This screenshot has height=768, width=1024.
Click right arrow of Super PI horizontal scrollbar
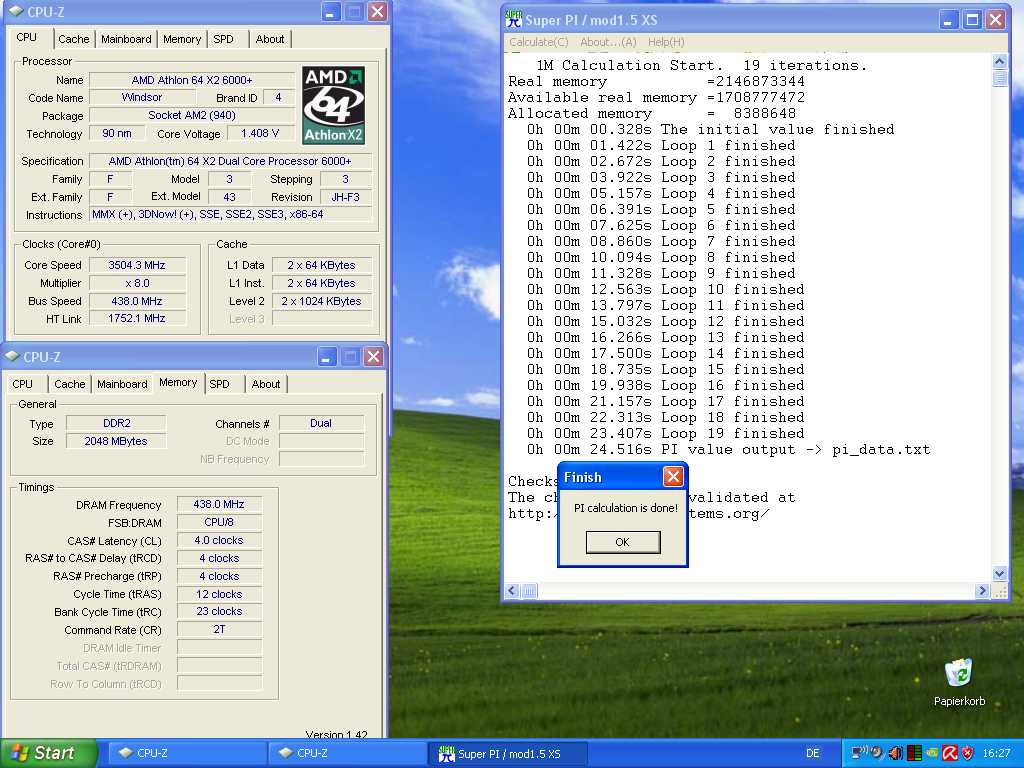(982, 591)
